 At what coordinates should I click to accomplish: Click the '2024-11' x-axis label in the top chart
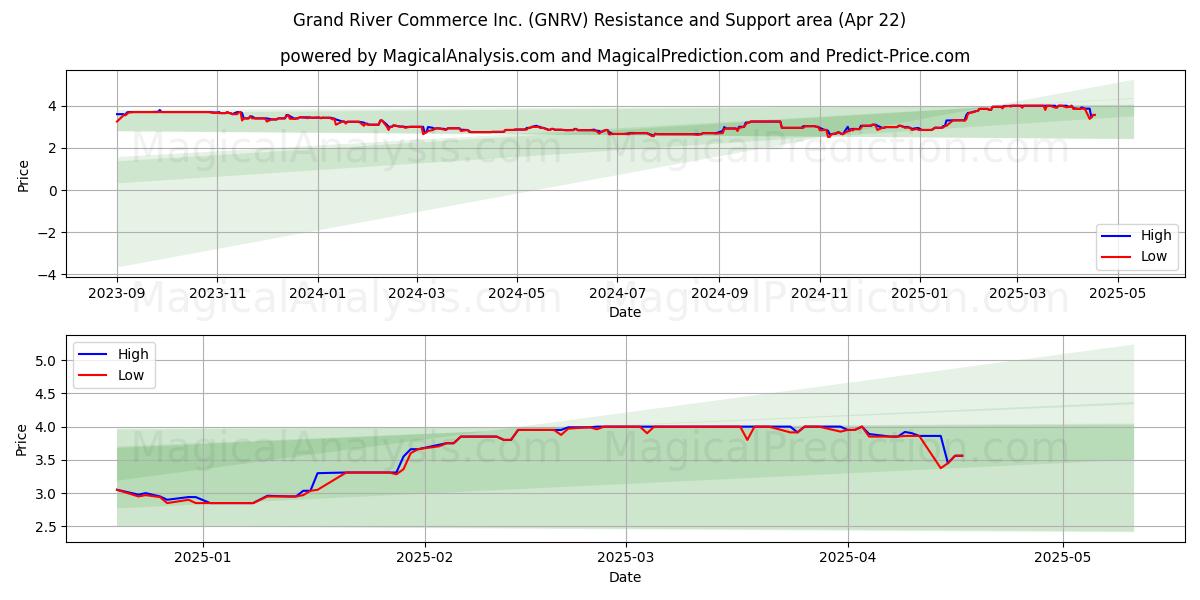click(x=819, y=294)
